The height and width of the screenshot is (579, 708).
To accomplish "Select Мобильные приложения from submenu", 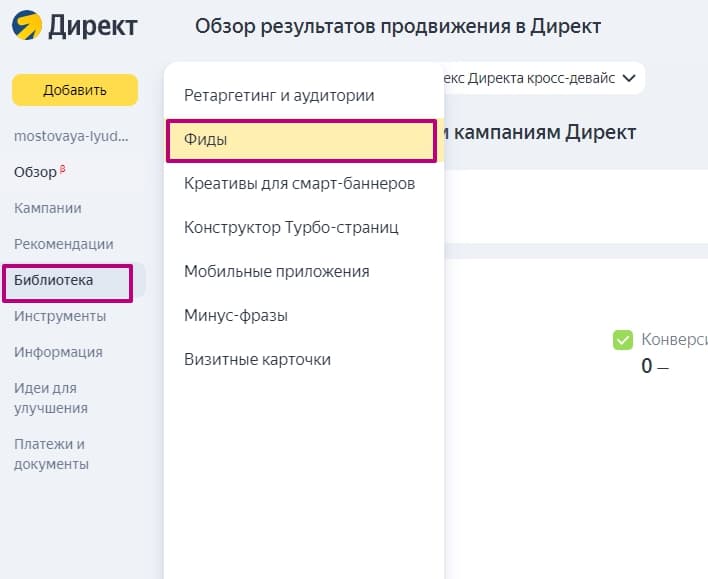I will click(277, 271).
